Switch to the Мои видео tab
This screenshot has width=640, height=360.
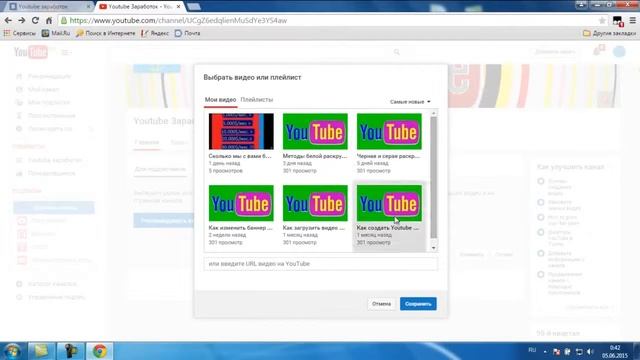coord(220,100)
